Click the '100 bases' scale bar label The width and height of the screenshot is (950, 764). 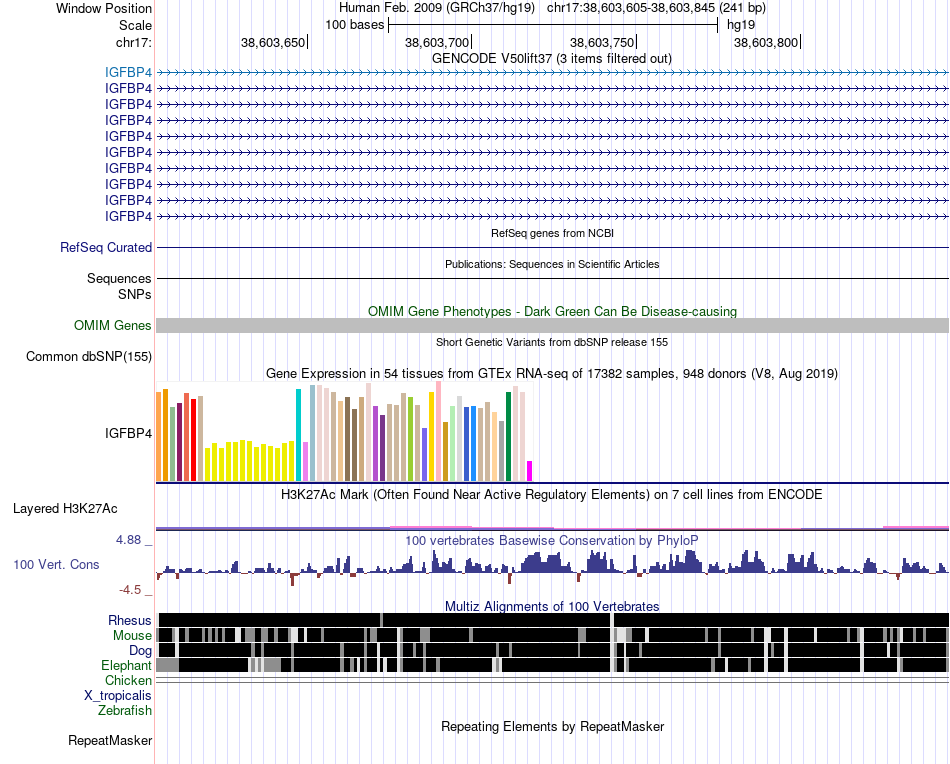(x=354, y=25)
